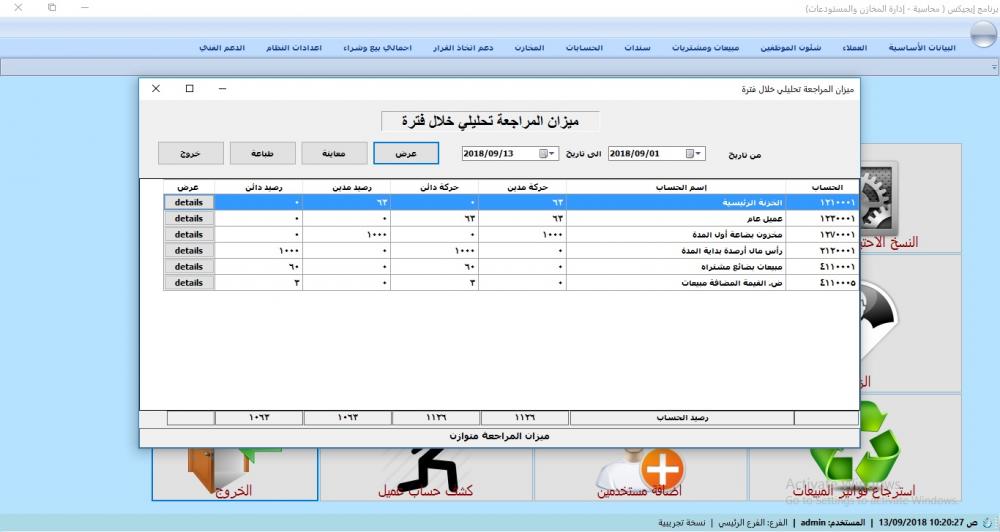Close the ميزان المراجعة تحليلي dialog
1000x532 pixels.
click(156, 89)
